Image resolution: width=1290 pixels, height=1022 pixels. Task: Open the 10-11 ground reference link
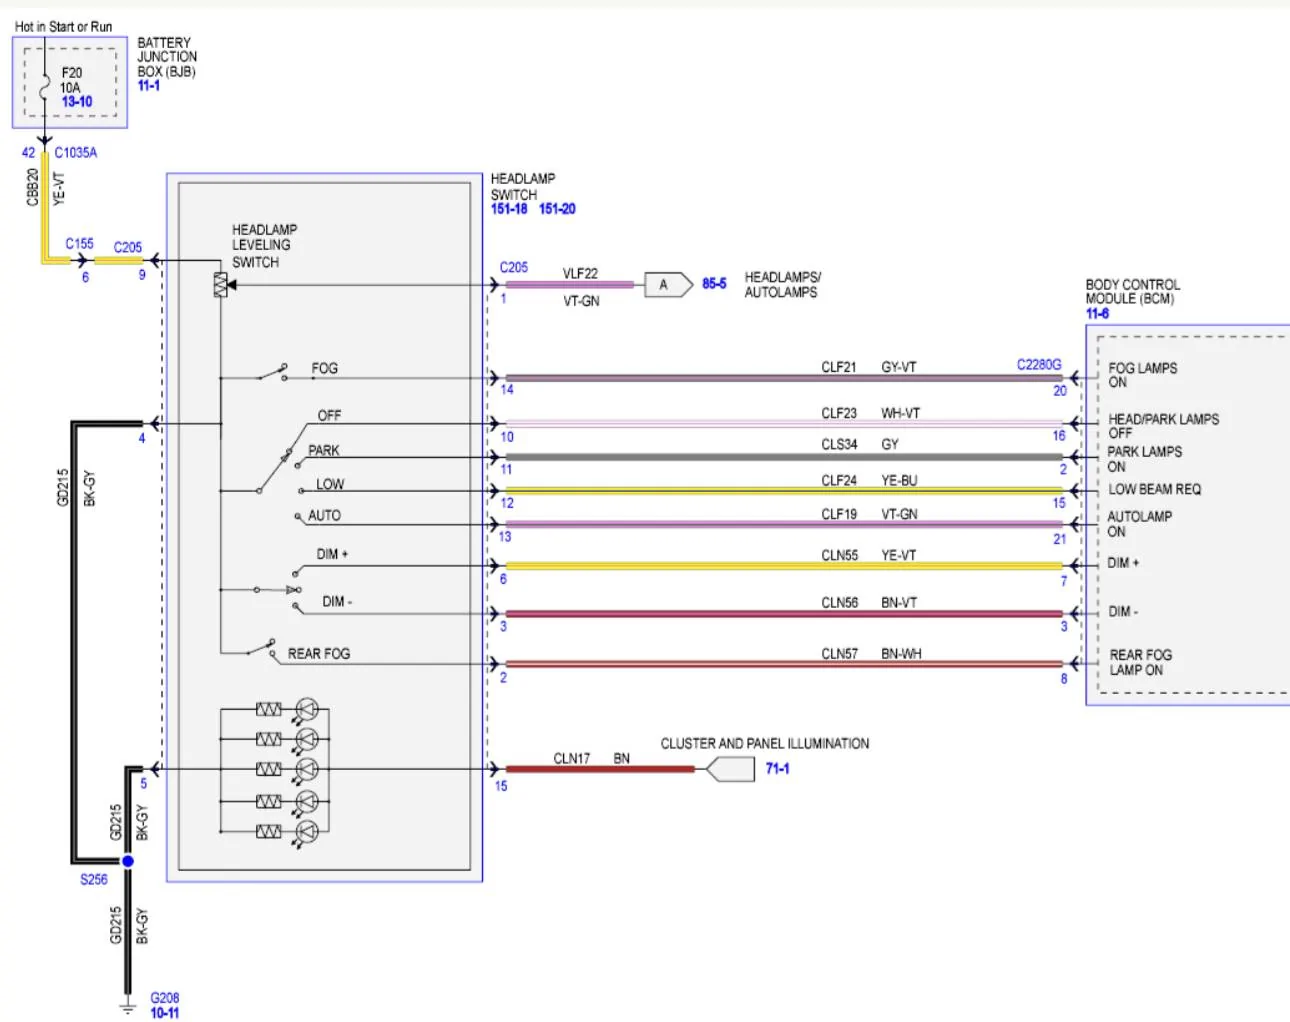point(165,1013)
